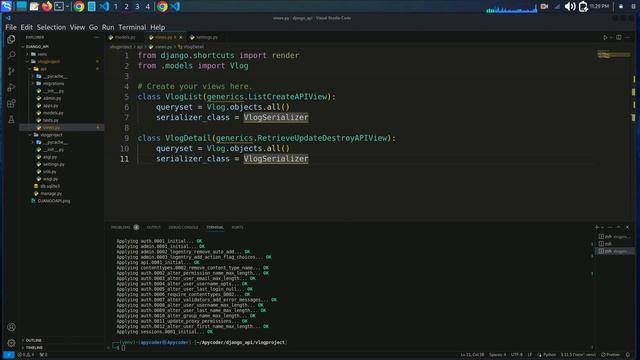The height and width of the screenshot is (360, 640).
Task: Switch to the Output panel tab
Action: [x=153, y=227]
